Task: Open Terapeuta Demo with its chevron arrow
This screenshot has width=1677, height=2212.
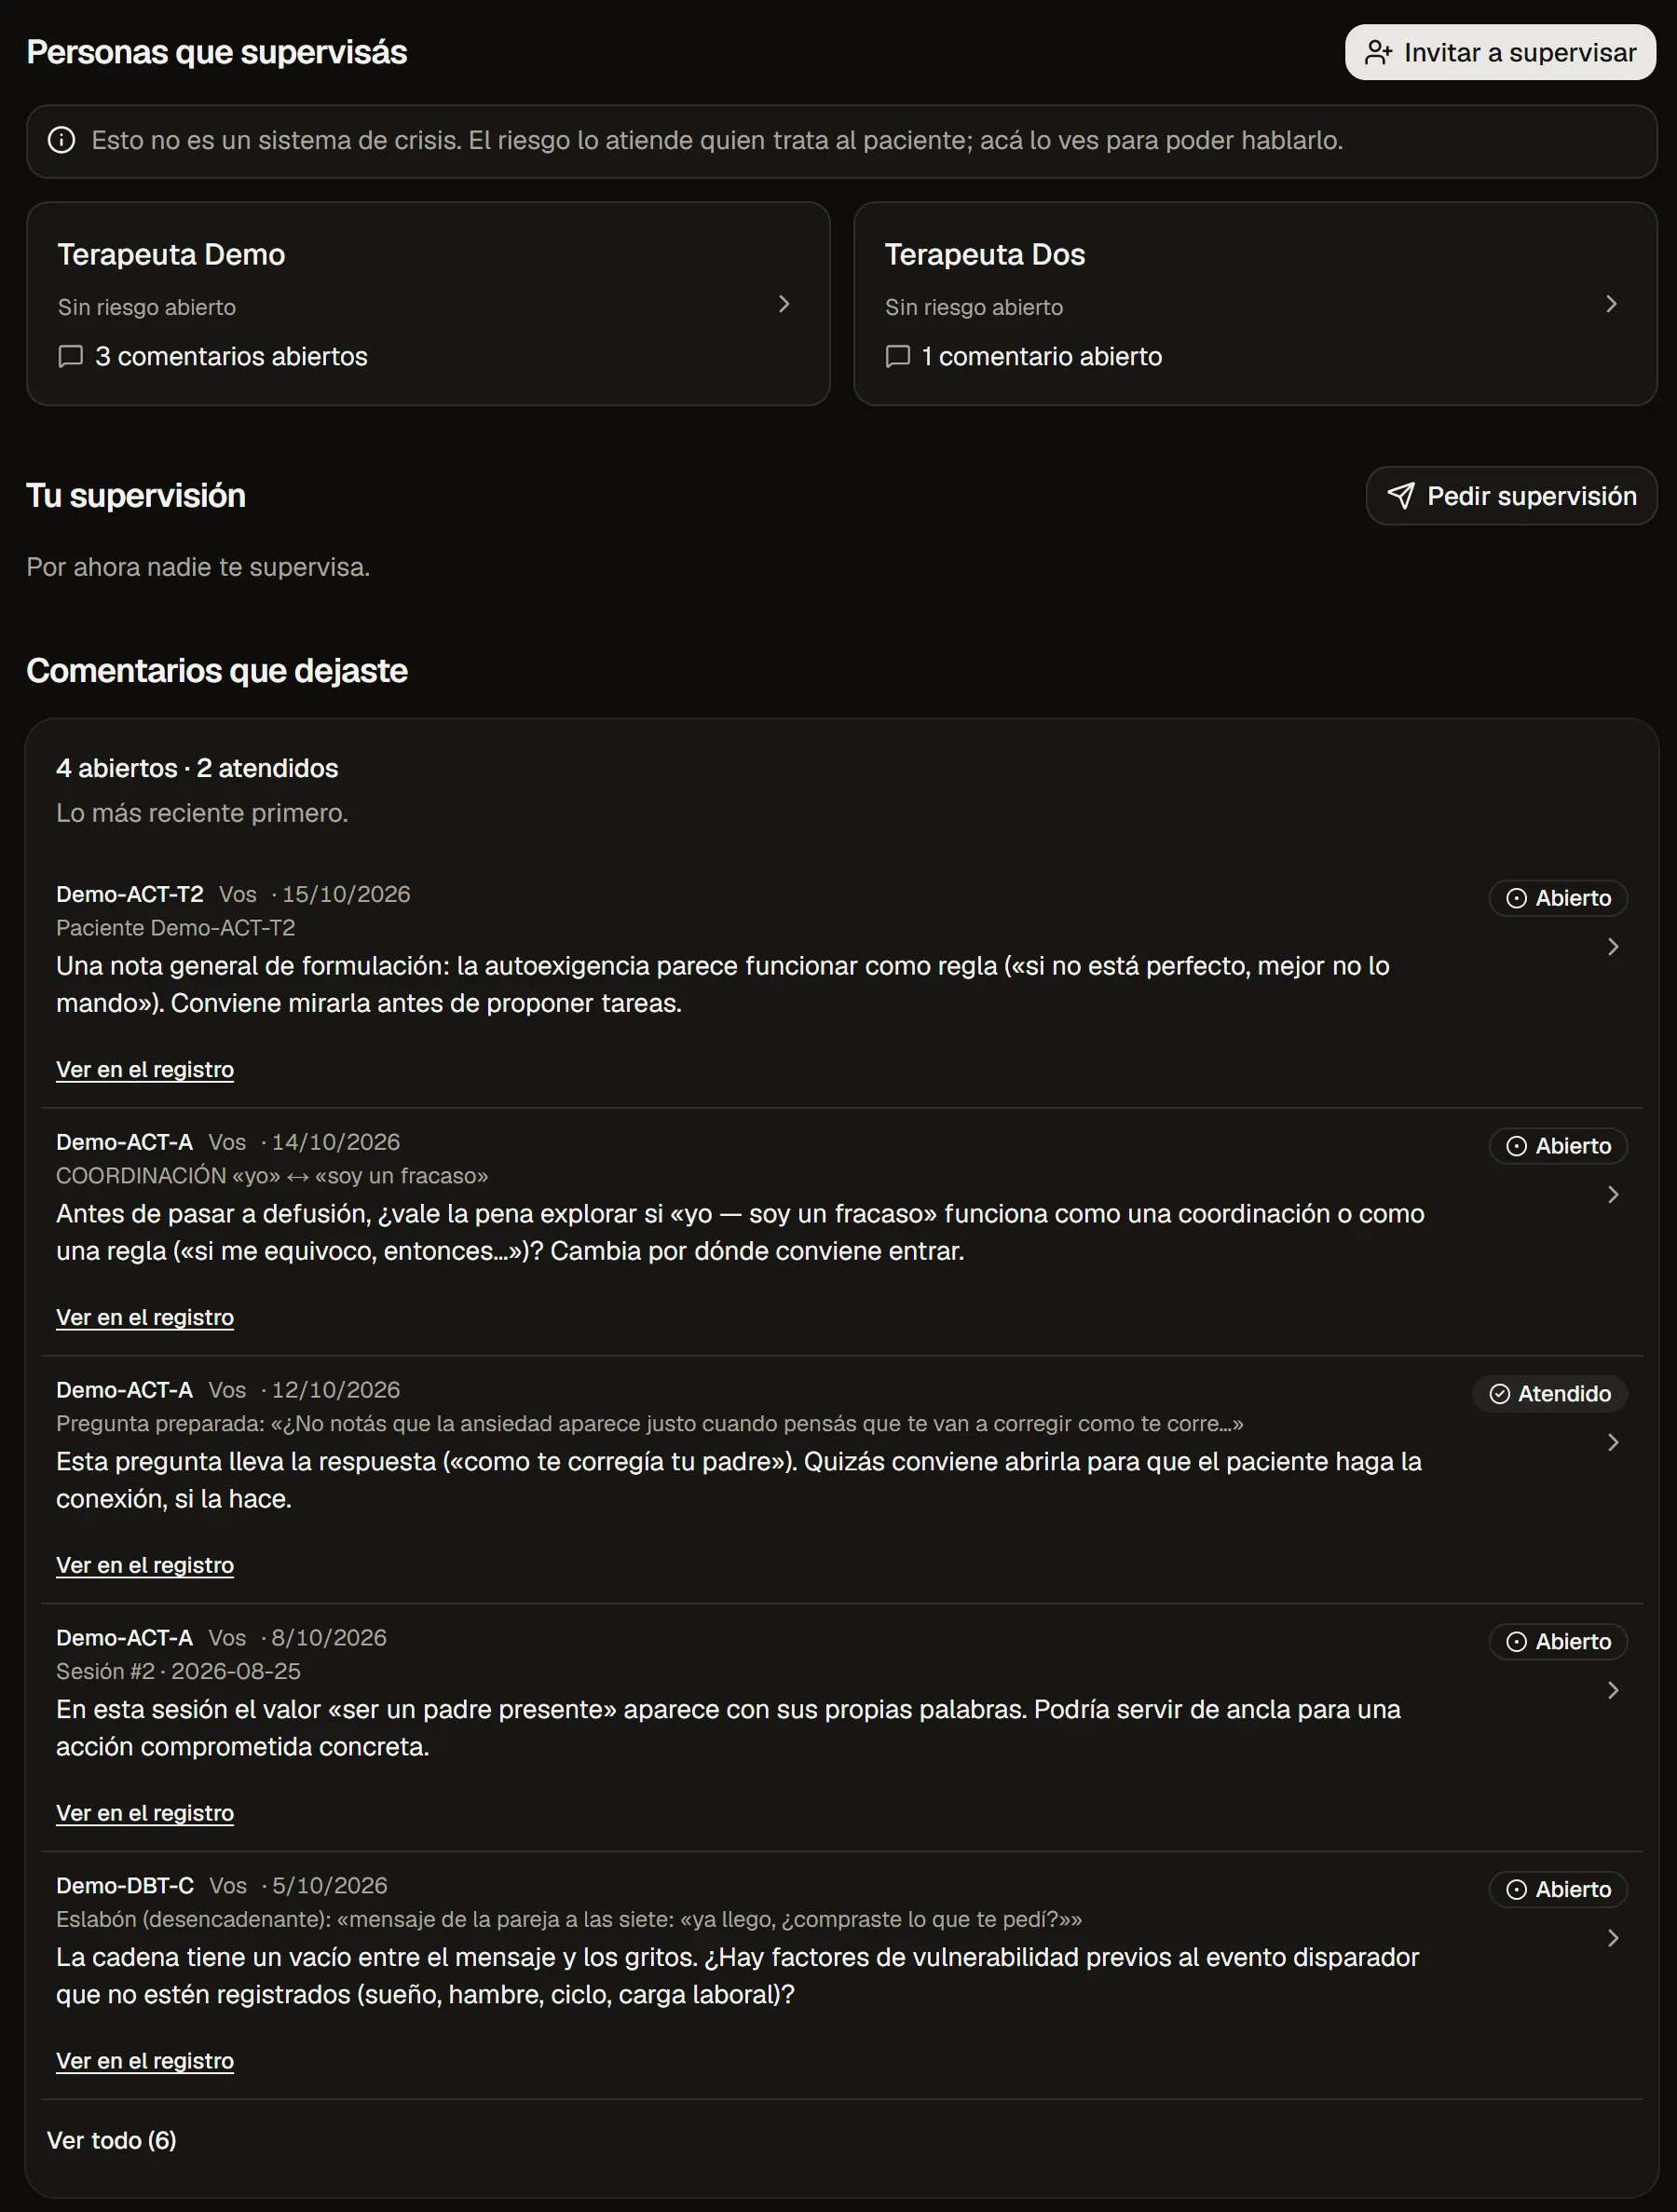Action: (784, 304)
